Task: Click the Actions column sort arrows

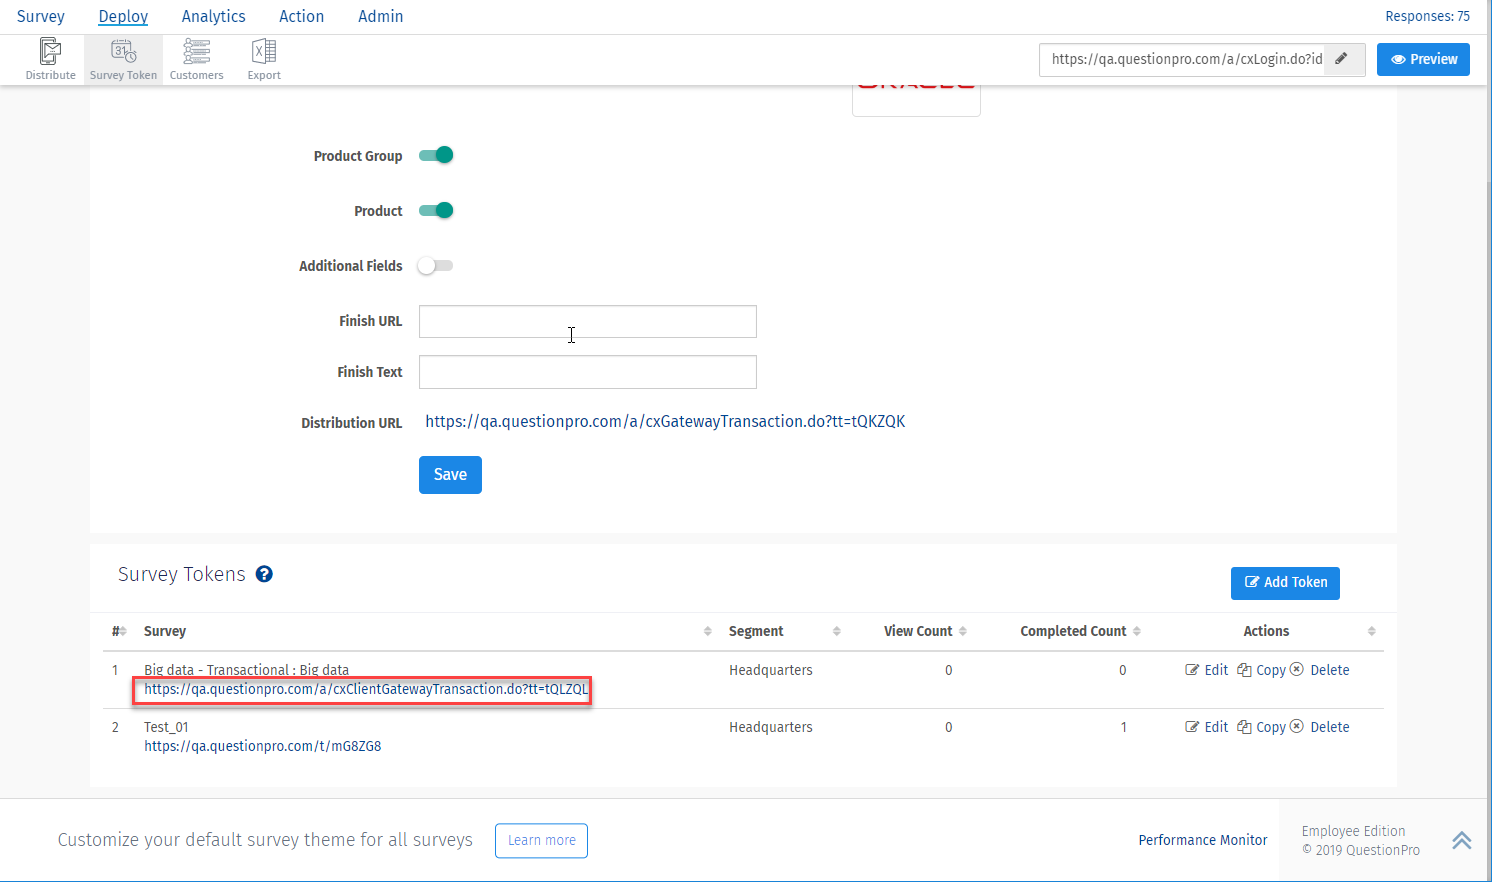Action: [1372, 631]
